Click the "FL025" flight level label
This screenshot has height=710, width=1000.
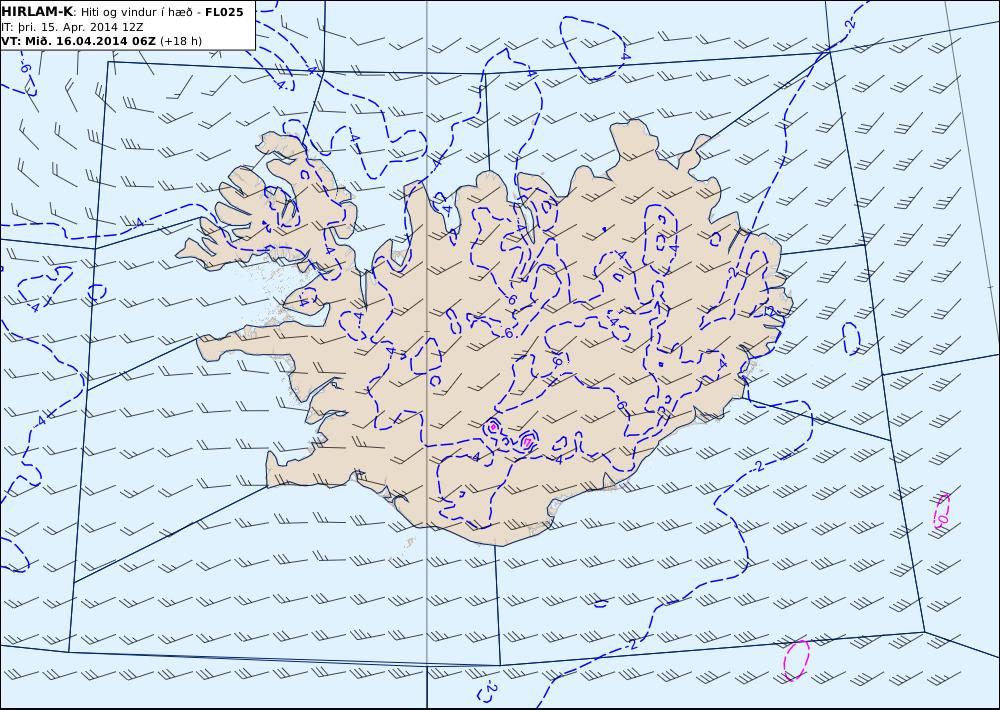[224, 11]
